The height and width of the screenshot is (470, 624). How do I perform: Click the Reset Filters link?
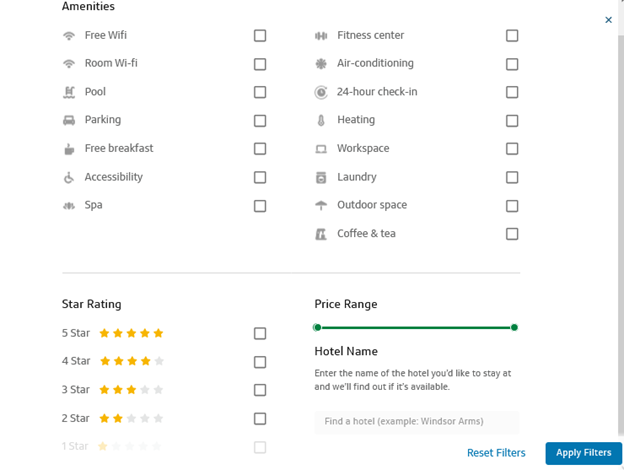click(496, 453)
